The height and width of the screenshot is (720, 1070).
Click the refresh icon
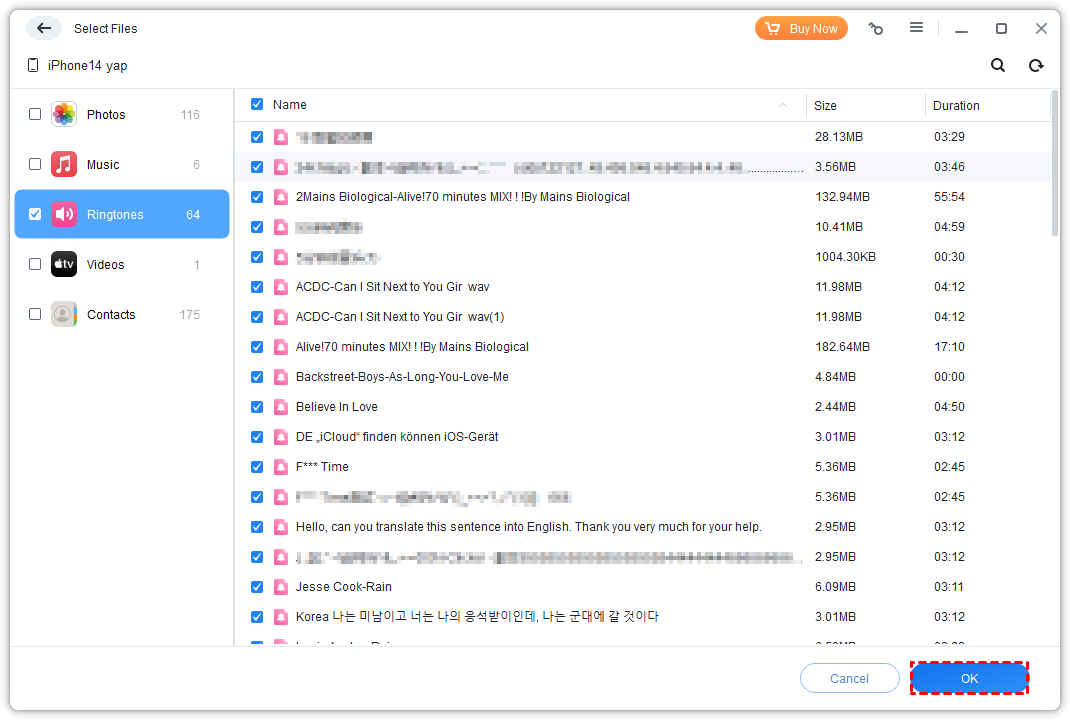coord(1036,65)
